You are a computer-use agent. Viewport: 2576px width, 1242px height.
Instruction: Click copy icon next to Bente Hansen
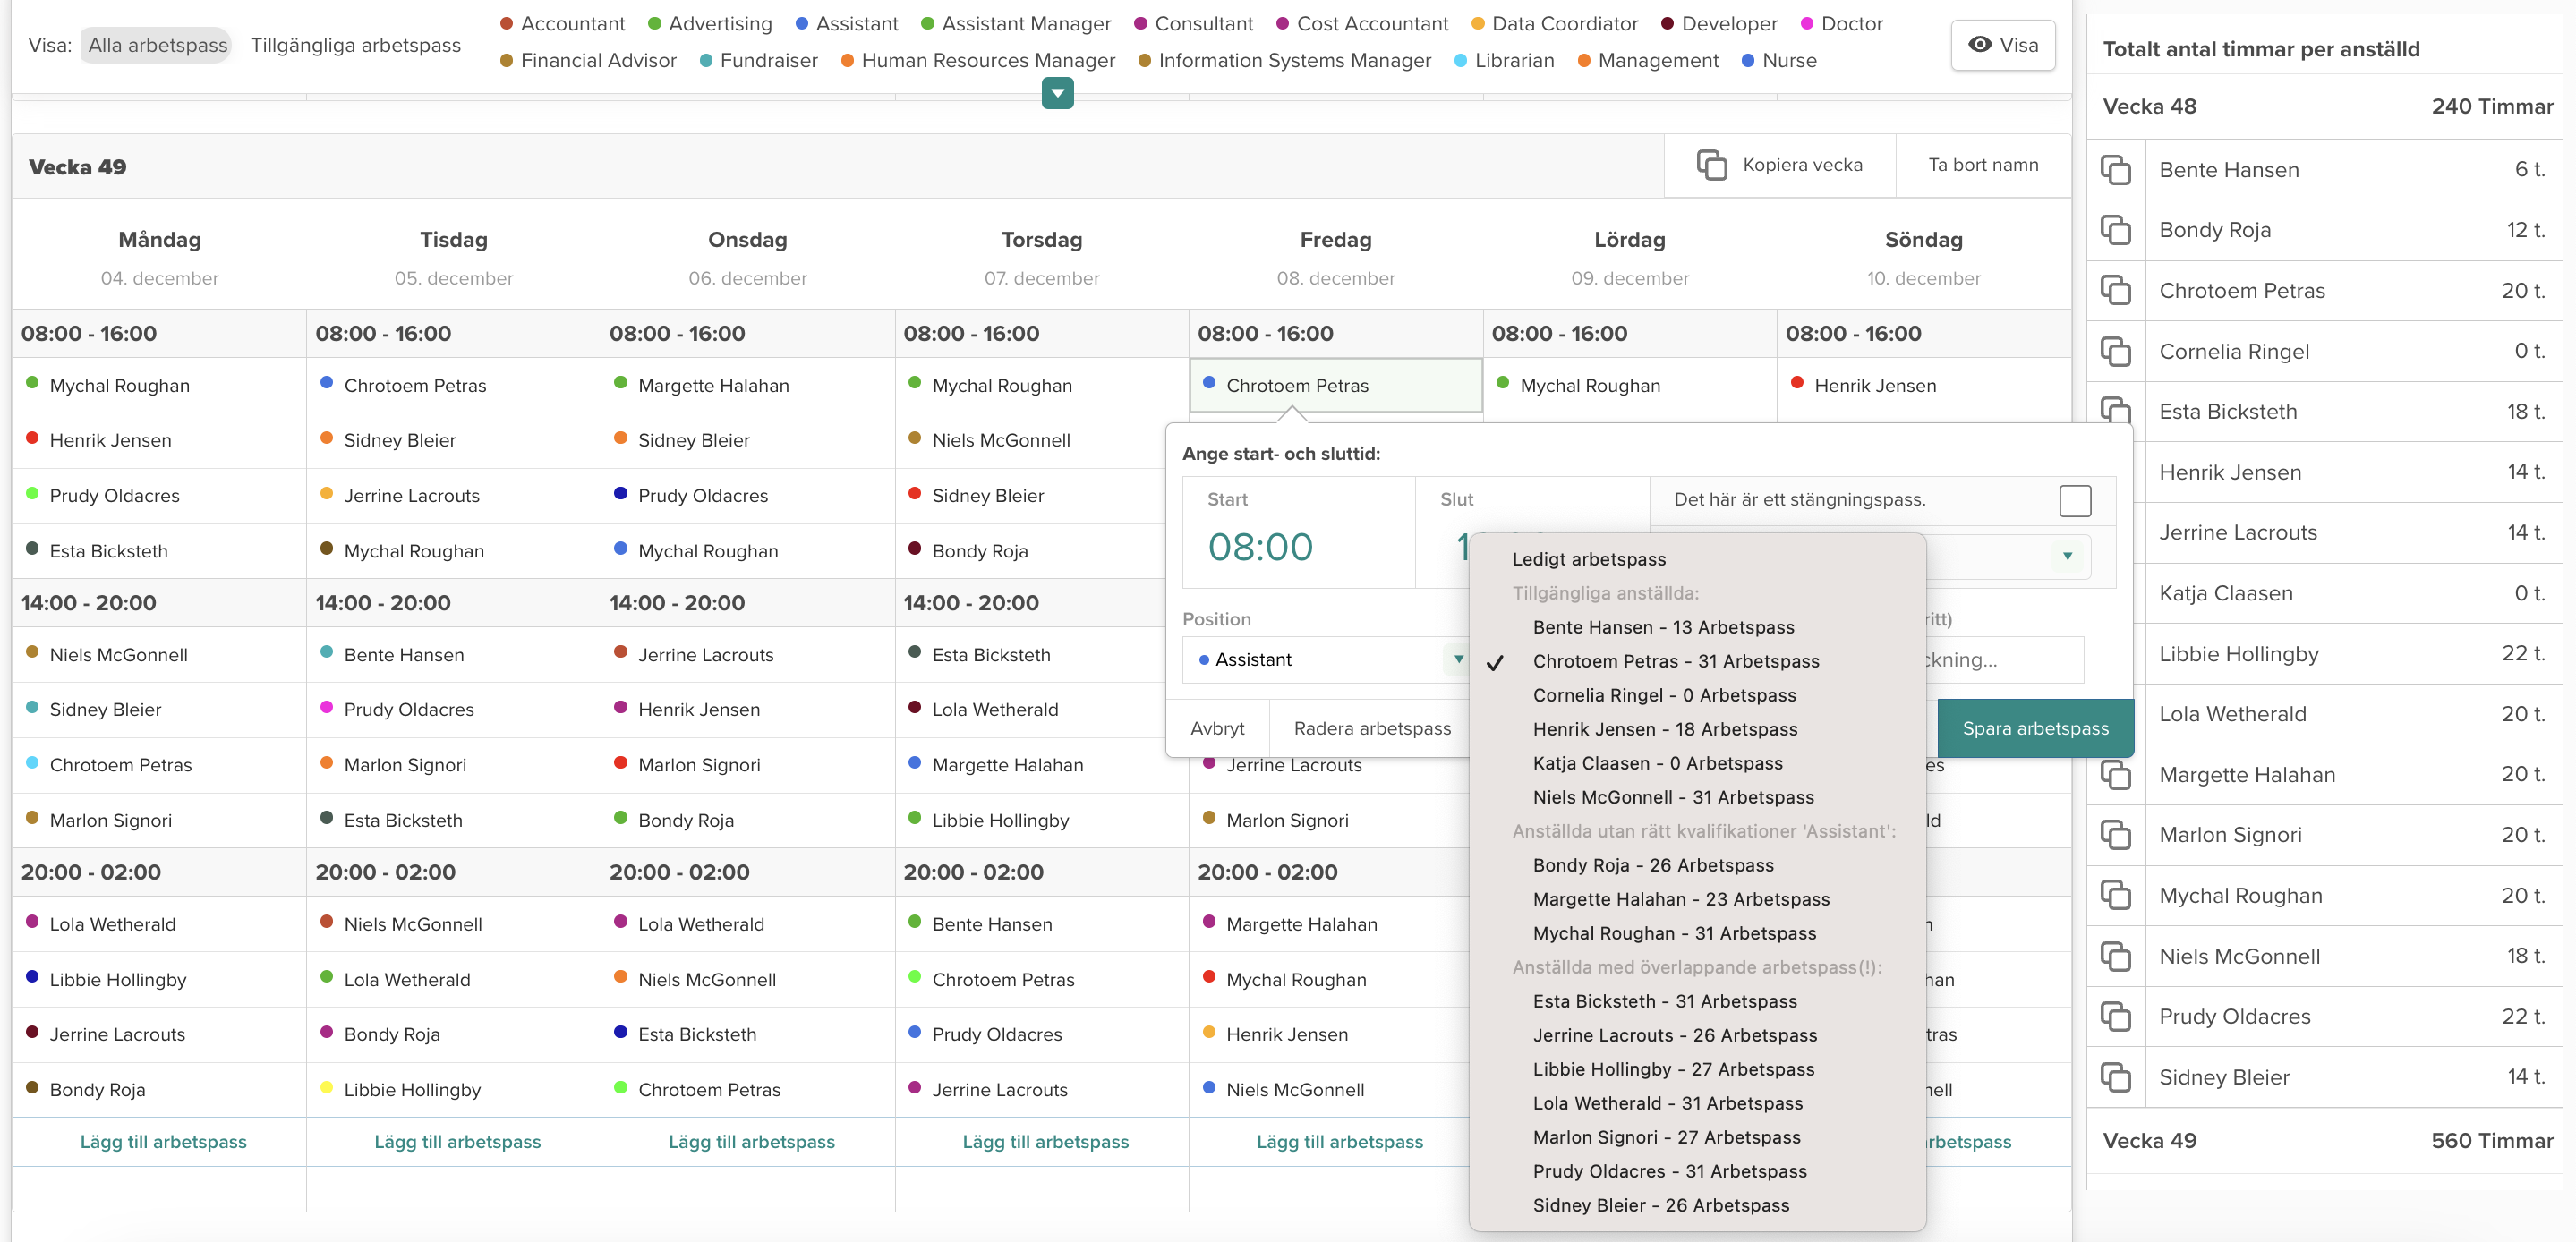(x=2115, y=170)
